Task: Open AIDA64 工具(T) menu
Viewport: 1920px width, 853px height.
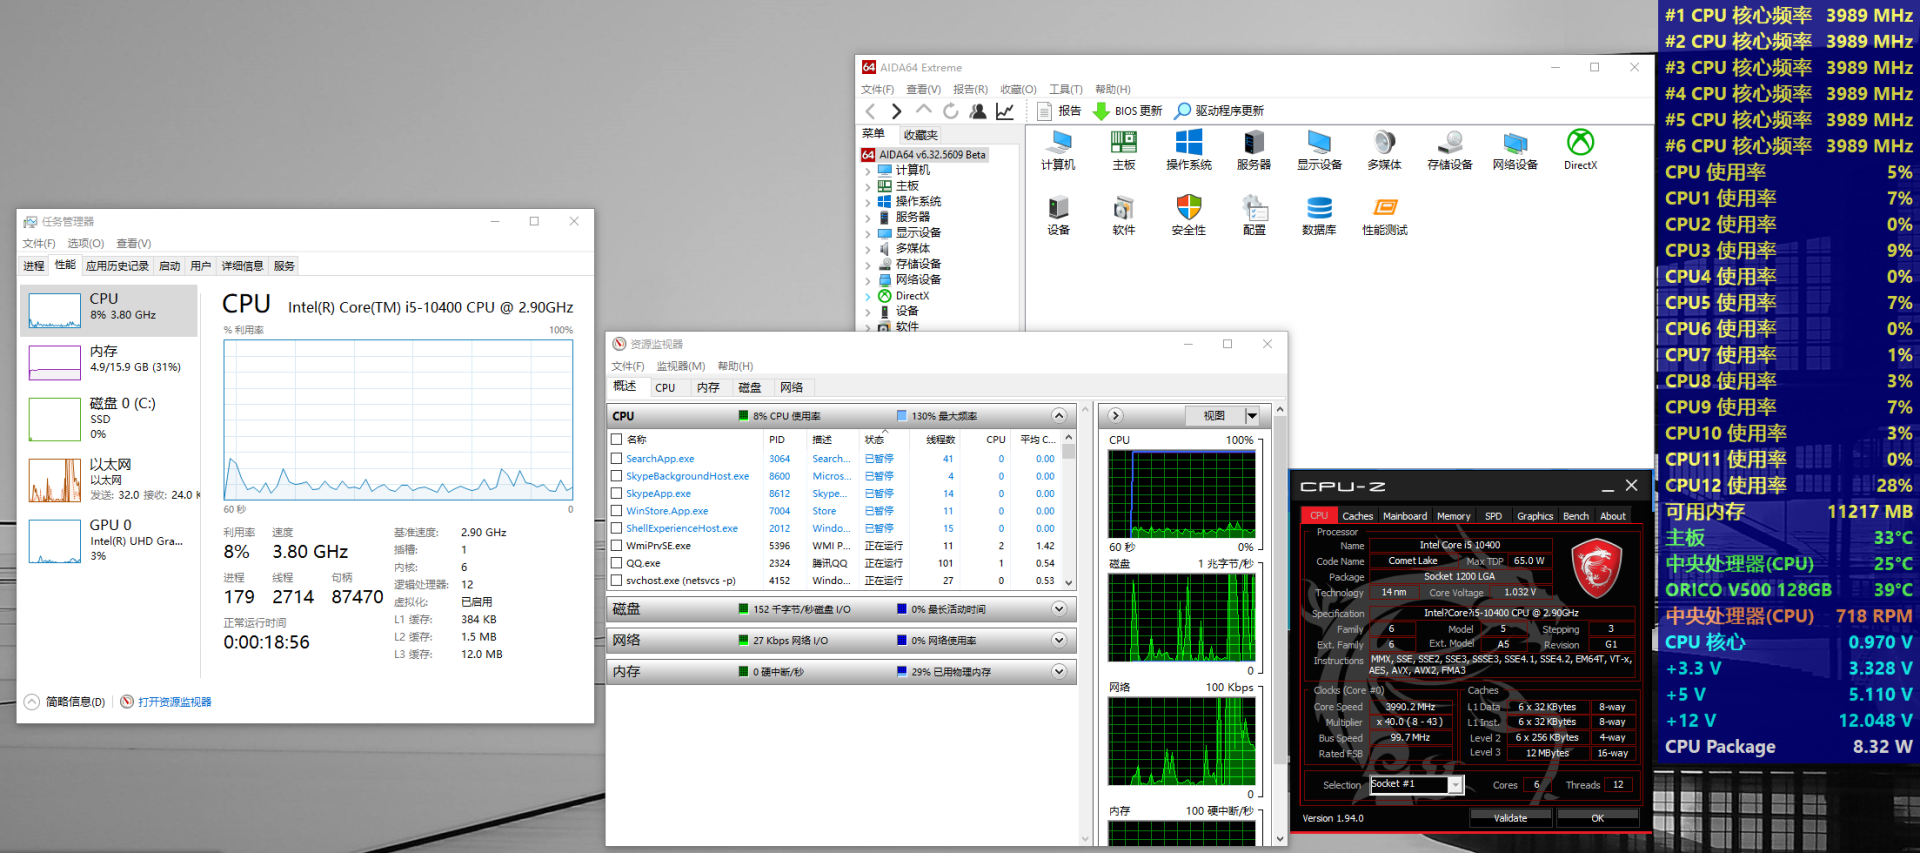Action: click(1066, 89)
